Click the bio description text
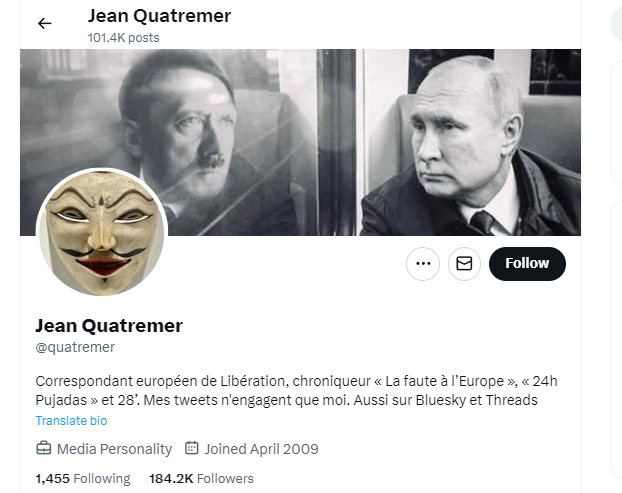This screenshot has height=493, width=622. tap(296, 390)
